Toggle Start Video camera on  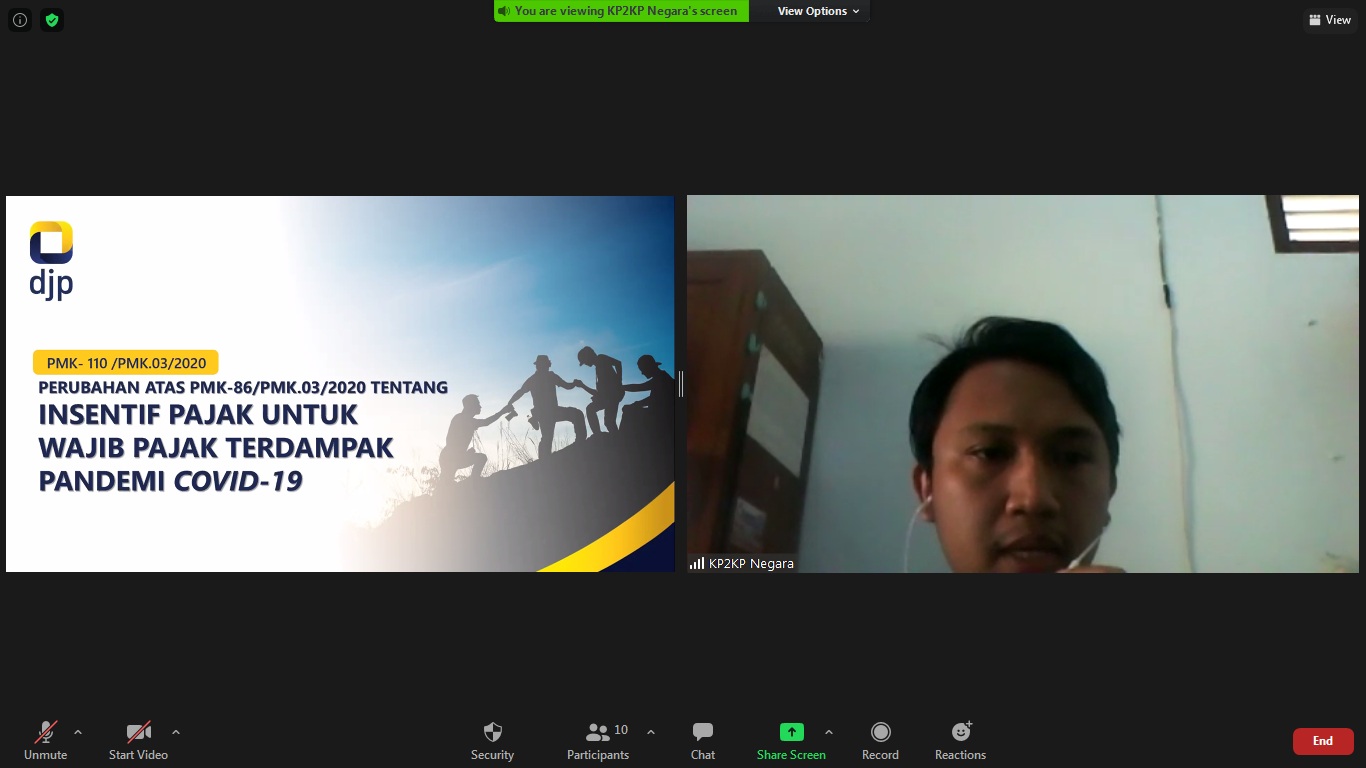pos(138,740)
